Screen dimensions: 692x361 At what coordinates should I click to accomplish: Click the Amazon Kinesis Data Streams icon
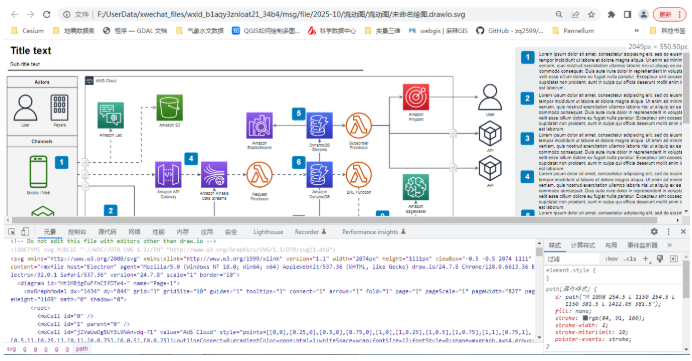[214, 175]
